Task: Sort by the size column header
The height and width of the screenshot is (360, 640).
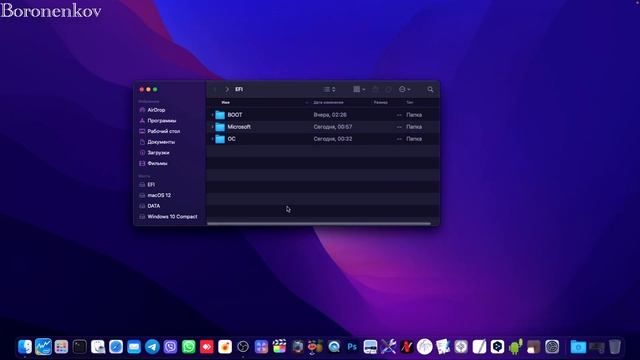Action: [380, 102]
